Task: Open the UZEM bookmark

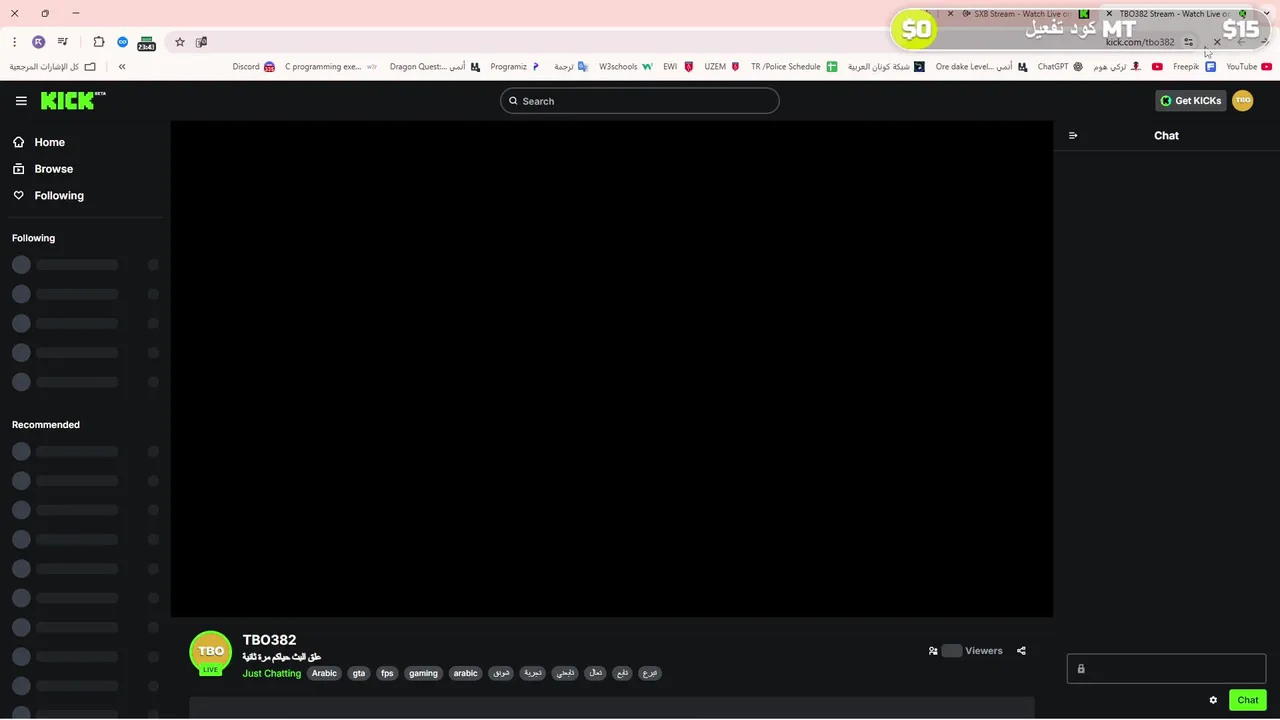Action: (722, 67)
